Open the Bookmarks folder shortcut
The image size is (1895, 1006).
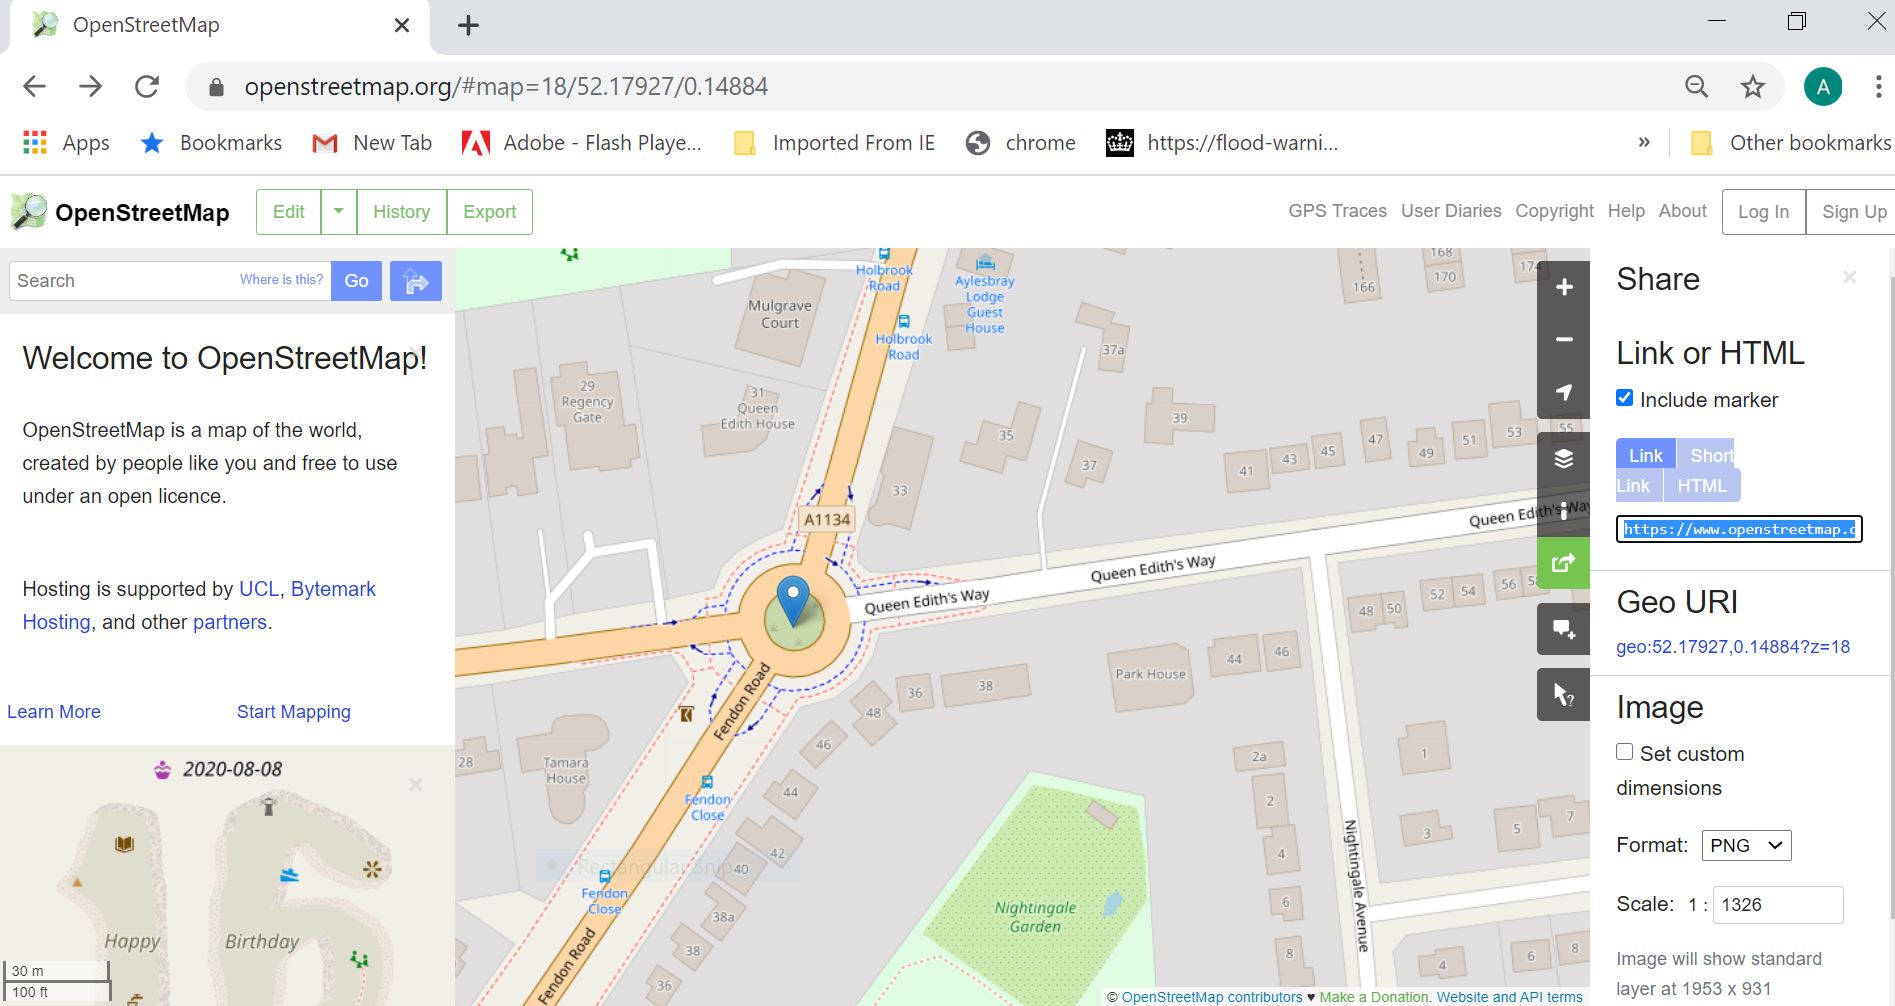click(212, 143)
